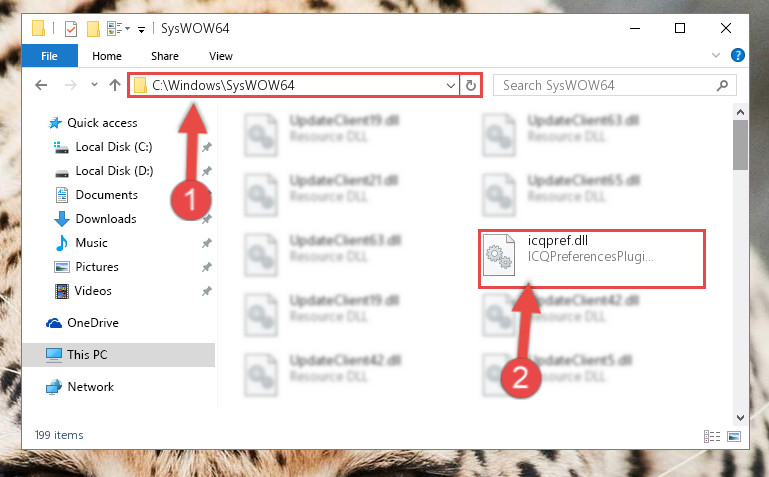Switch to the View ribbon tab
The width and height of the screenshot is (769, 477).
point(221,56)
